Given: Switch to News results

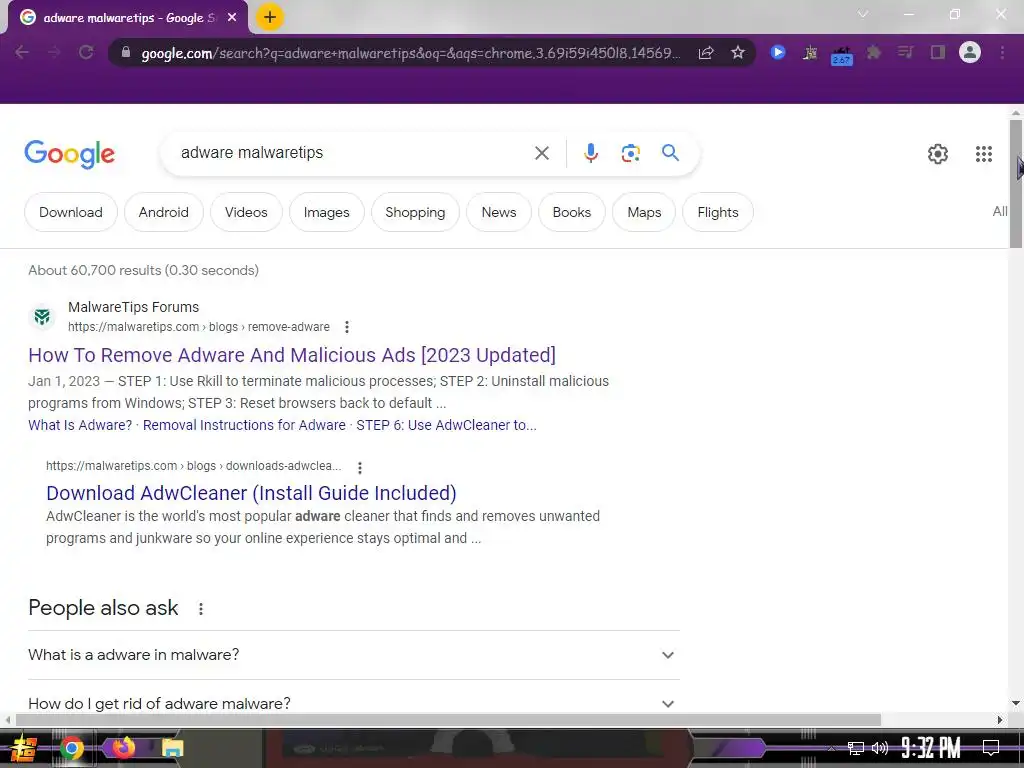Looking at the screenshot, I should pos(499,212).
